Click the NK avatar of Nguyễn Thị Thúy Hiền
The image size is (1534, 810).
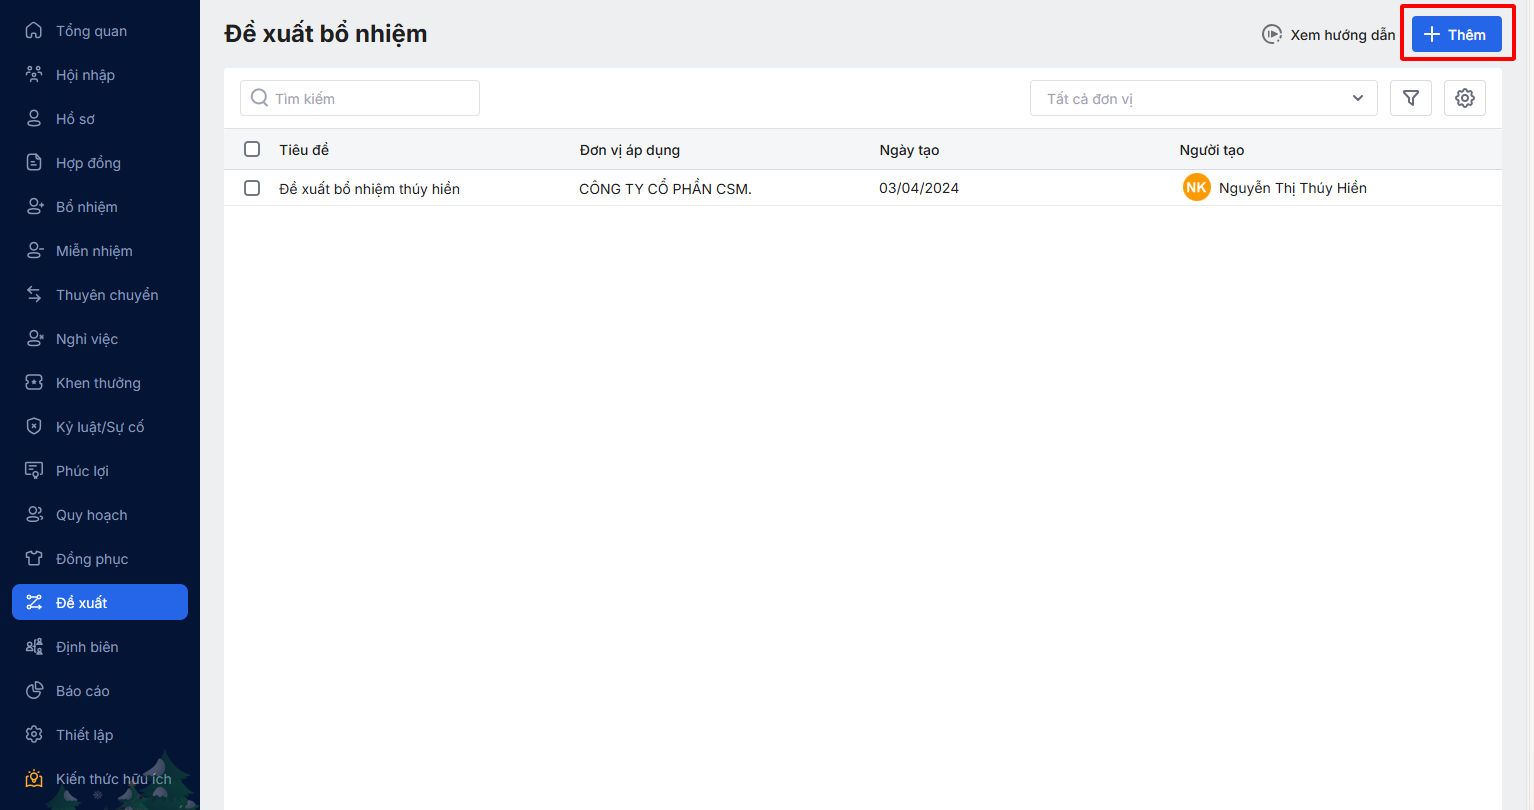pos(1196,188)
